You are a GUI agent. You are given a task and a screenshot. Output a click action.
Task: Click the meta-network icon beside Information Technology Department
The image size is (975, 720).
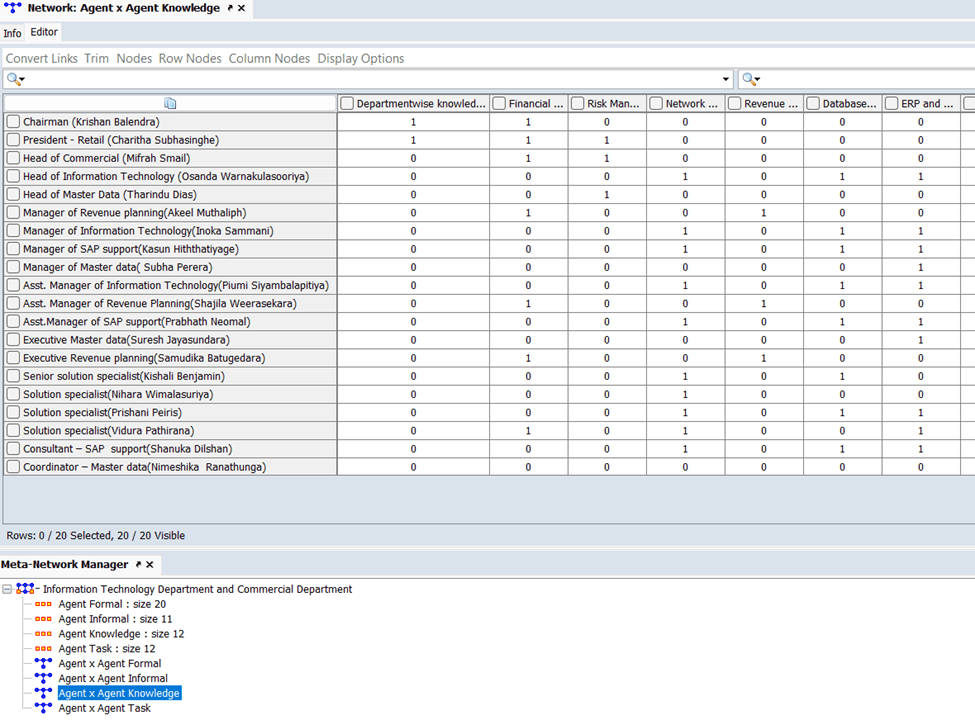tap(26, 589)
